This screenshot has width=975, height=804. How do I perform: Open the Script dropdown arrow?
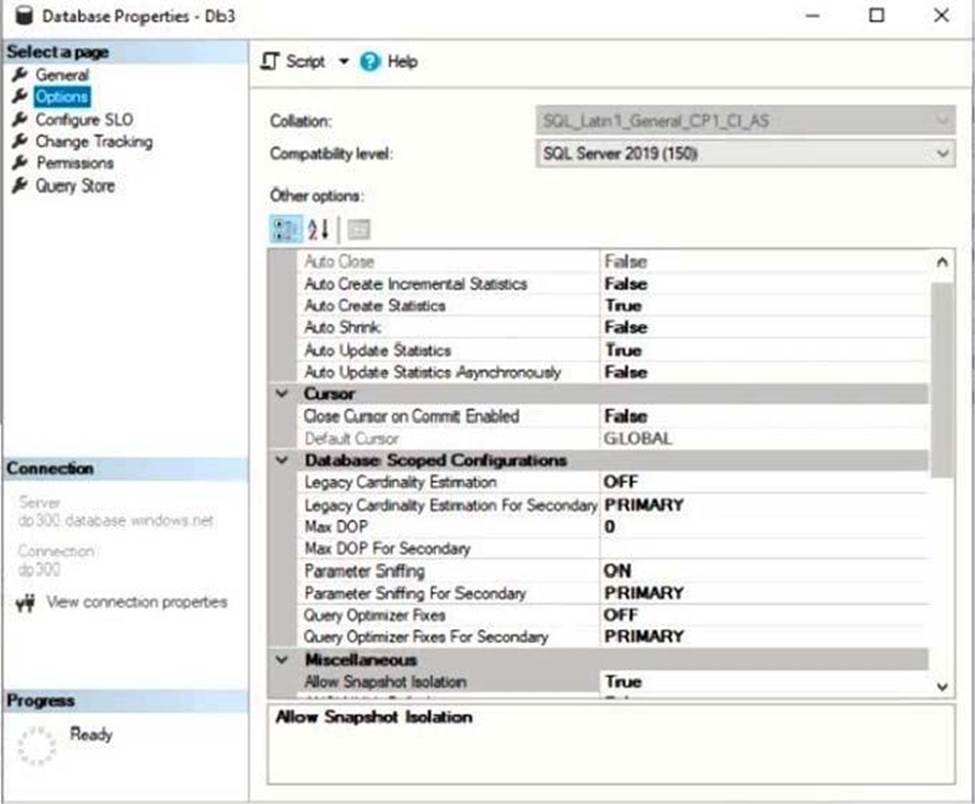(x=343, y=62)
